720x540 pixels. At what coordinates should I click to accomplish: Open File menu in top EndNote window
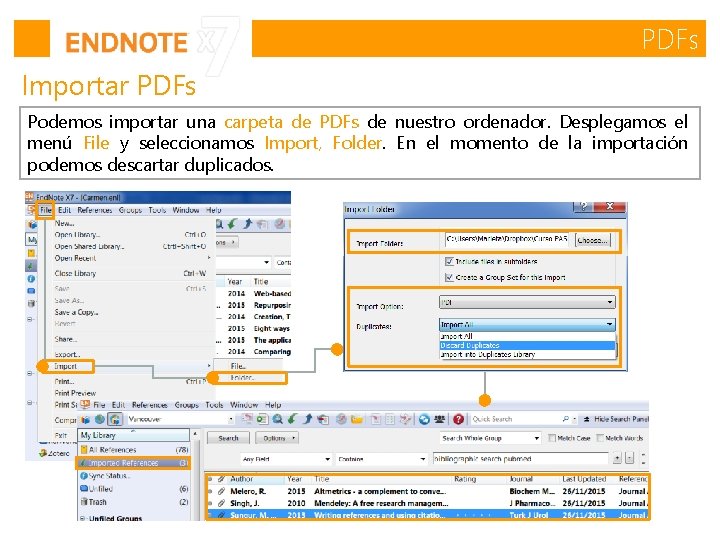[45, 210]
